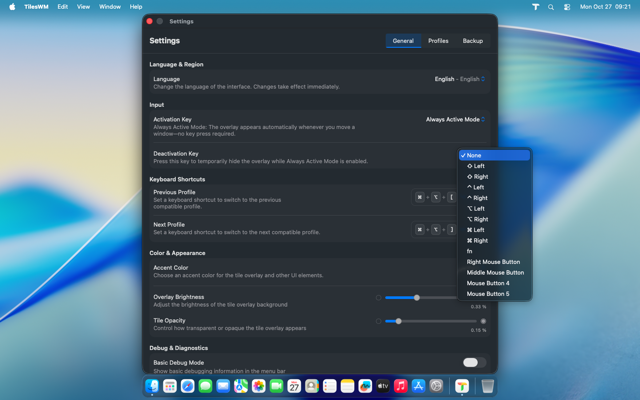Image resolution: width=640 pixels, height=400 pixels.
Task: Click Previous Profile shortcut recorder
Action: point(435,197)
